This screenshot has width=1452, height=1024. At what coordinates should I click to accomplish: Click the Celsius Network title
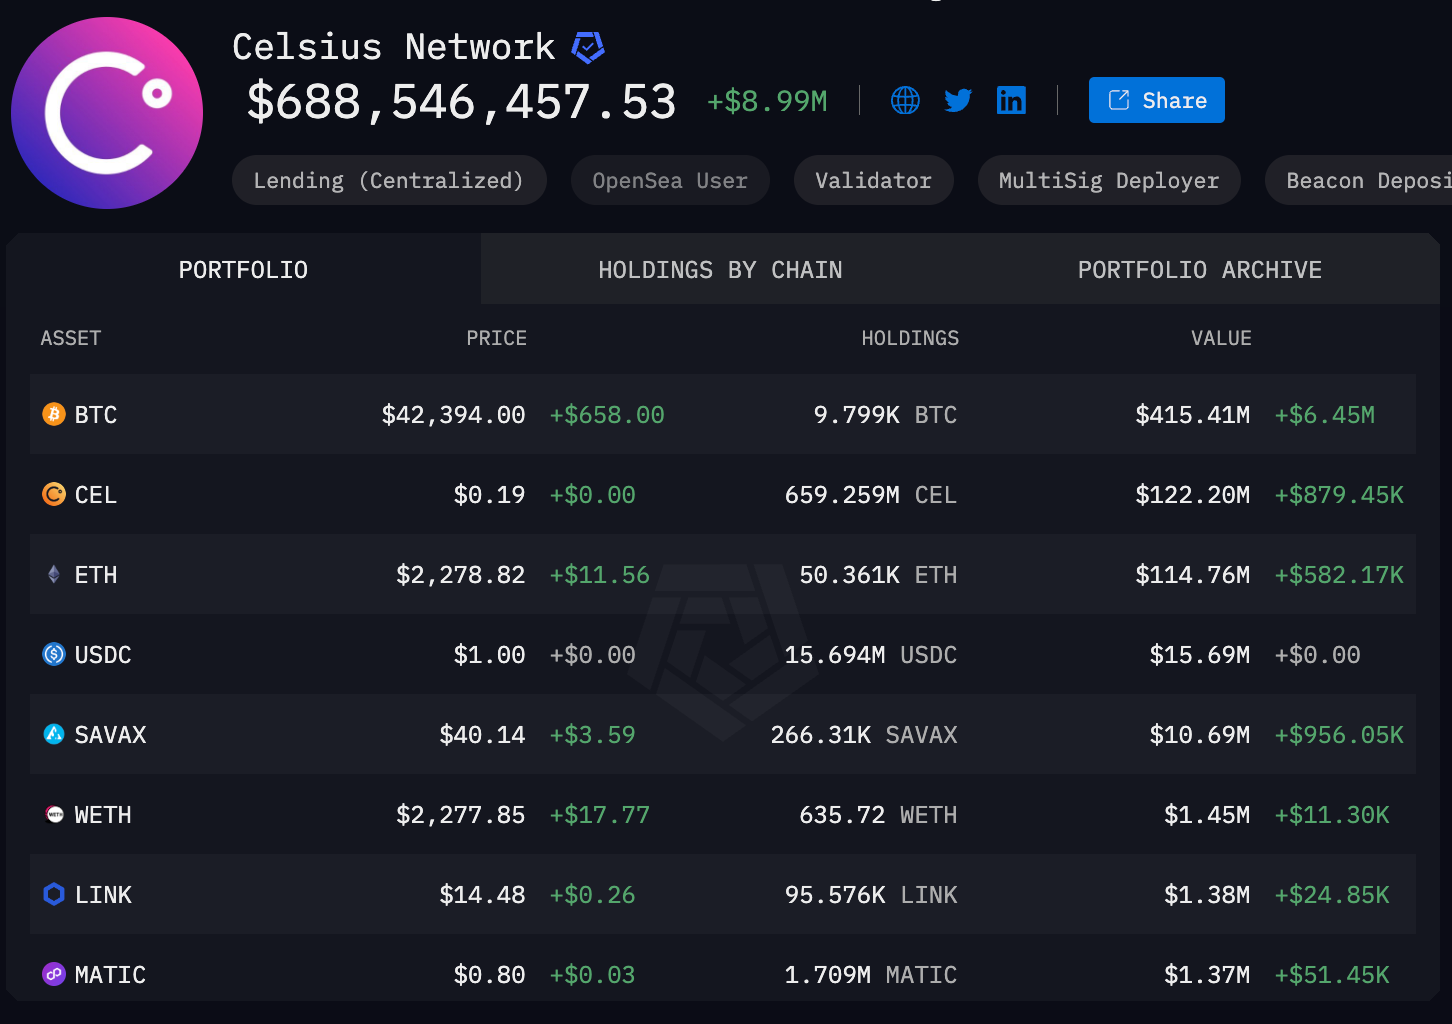click(x=393, y=47)
